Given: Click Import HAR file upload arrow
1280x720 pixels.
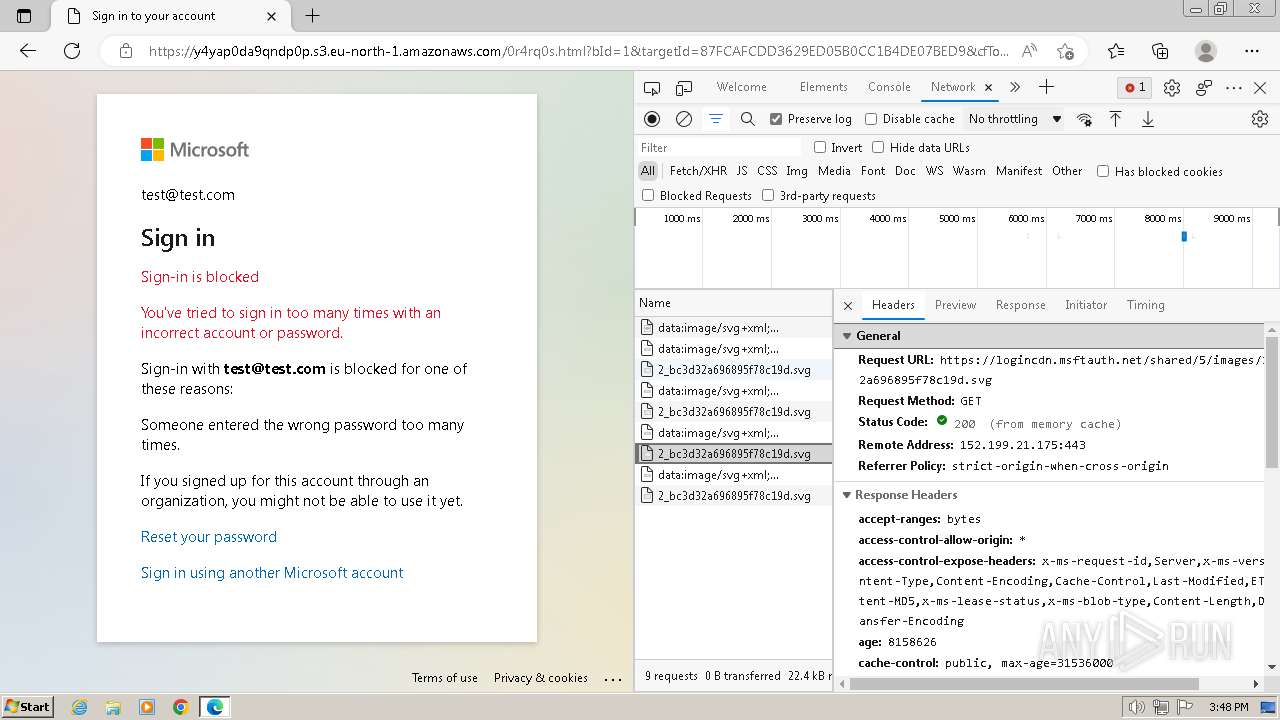Looking at the screenshot, I should [x=1116, y=119].
